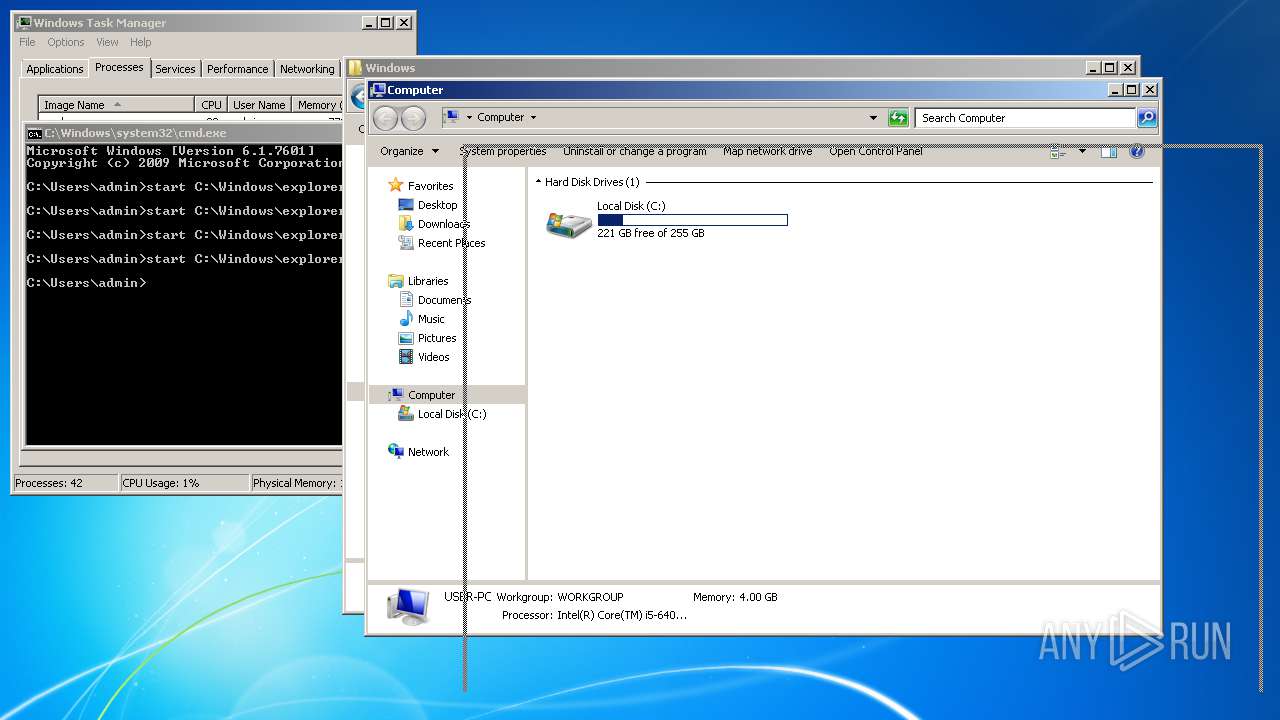Open the Organize dropdown menu
The height and width of the screenshot is (720, 1280).
[x=409, y=151]
